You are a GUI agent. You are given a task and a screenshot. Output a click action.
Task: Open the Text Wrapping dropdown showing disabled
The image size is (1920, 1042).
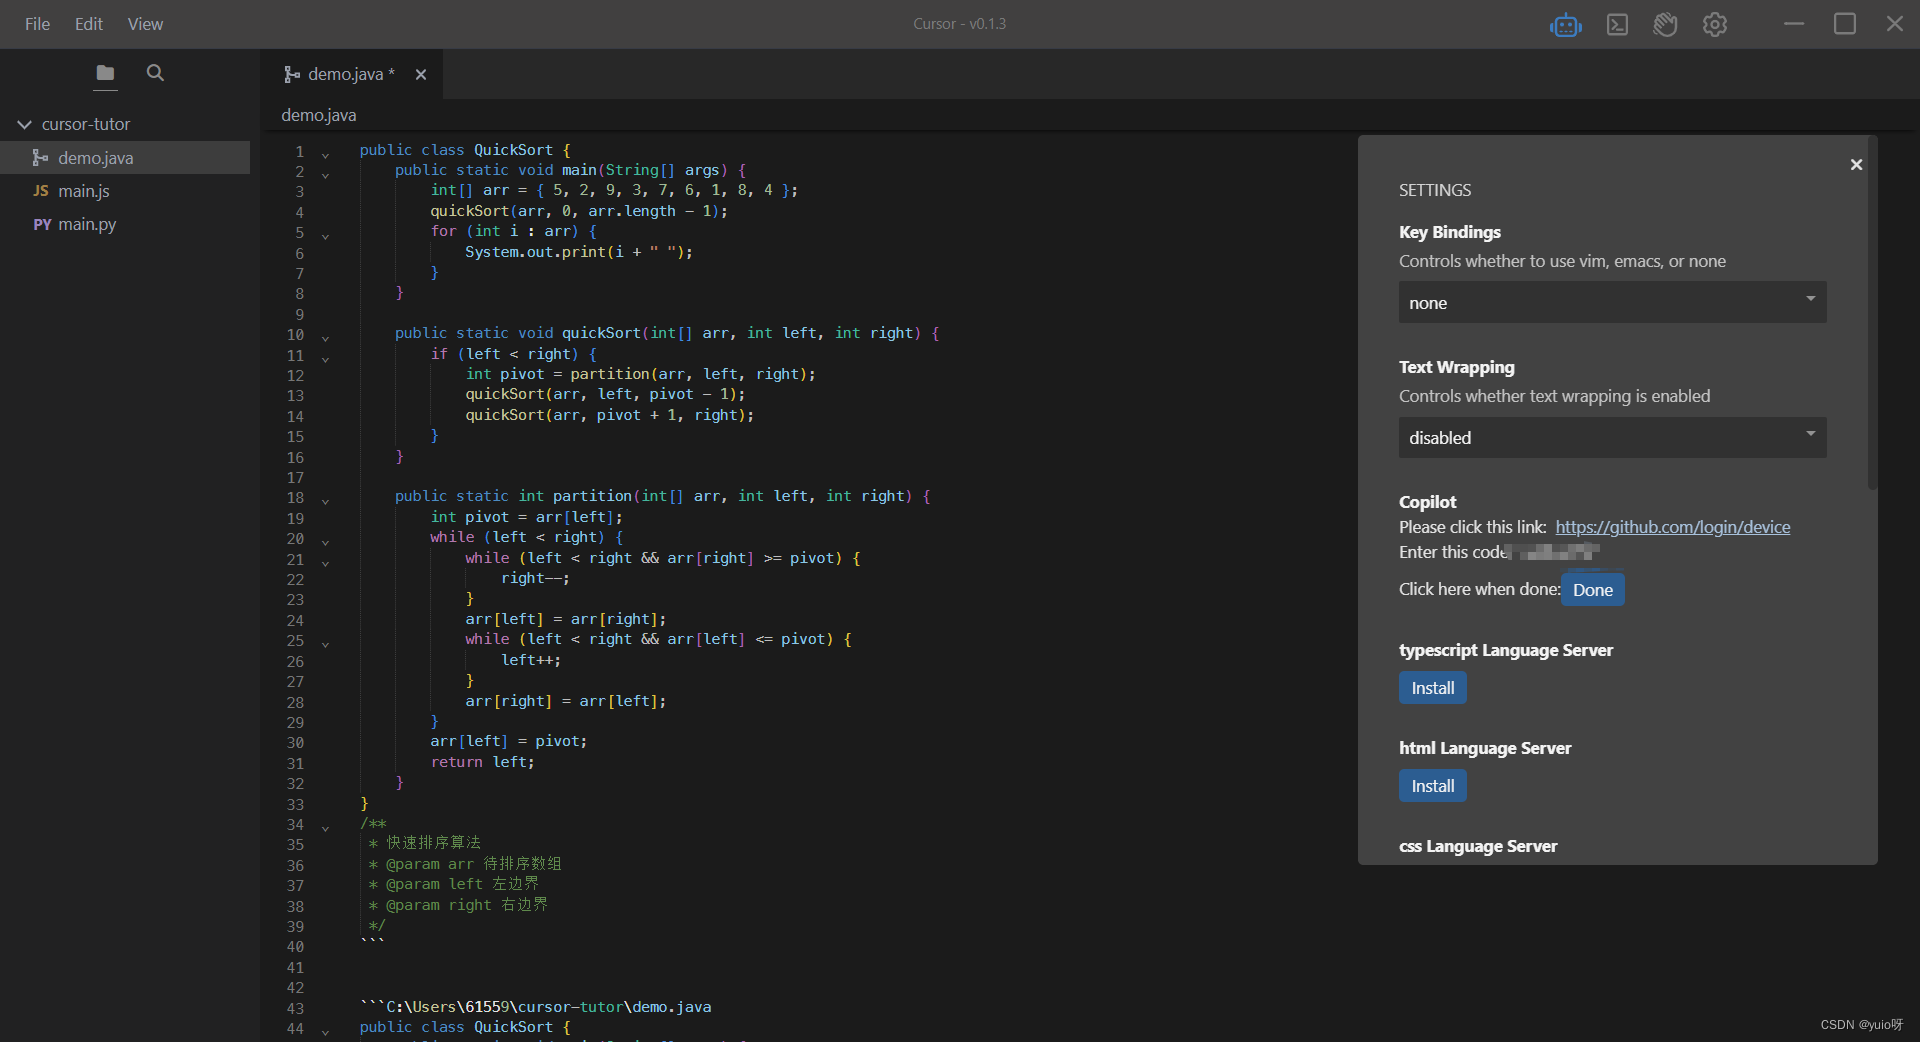pos(1612,437)
